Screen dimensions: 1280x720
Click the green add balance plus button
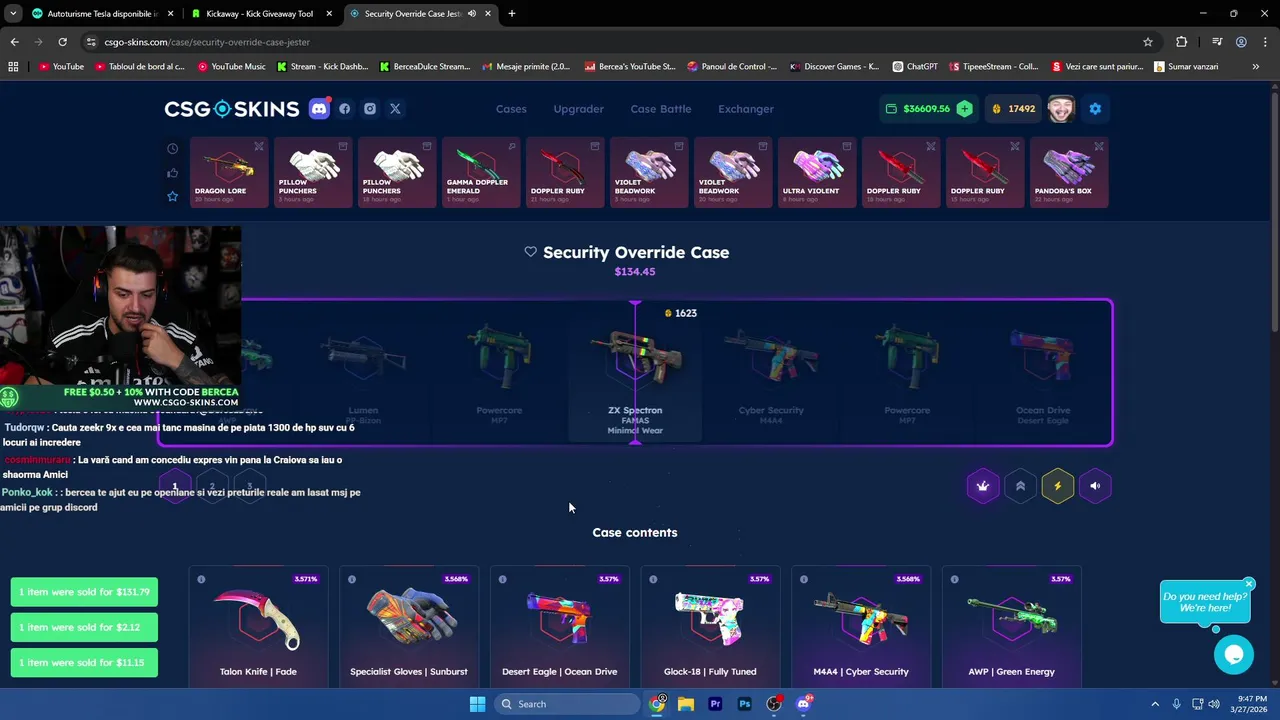964,109
